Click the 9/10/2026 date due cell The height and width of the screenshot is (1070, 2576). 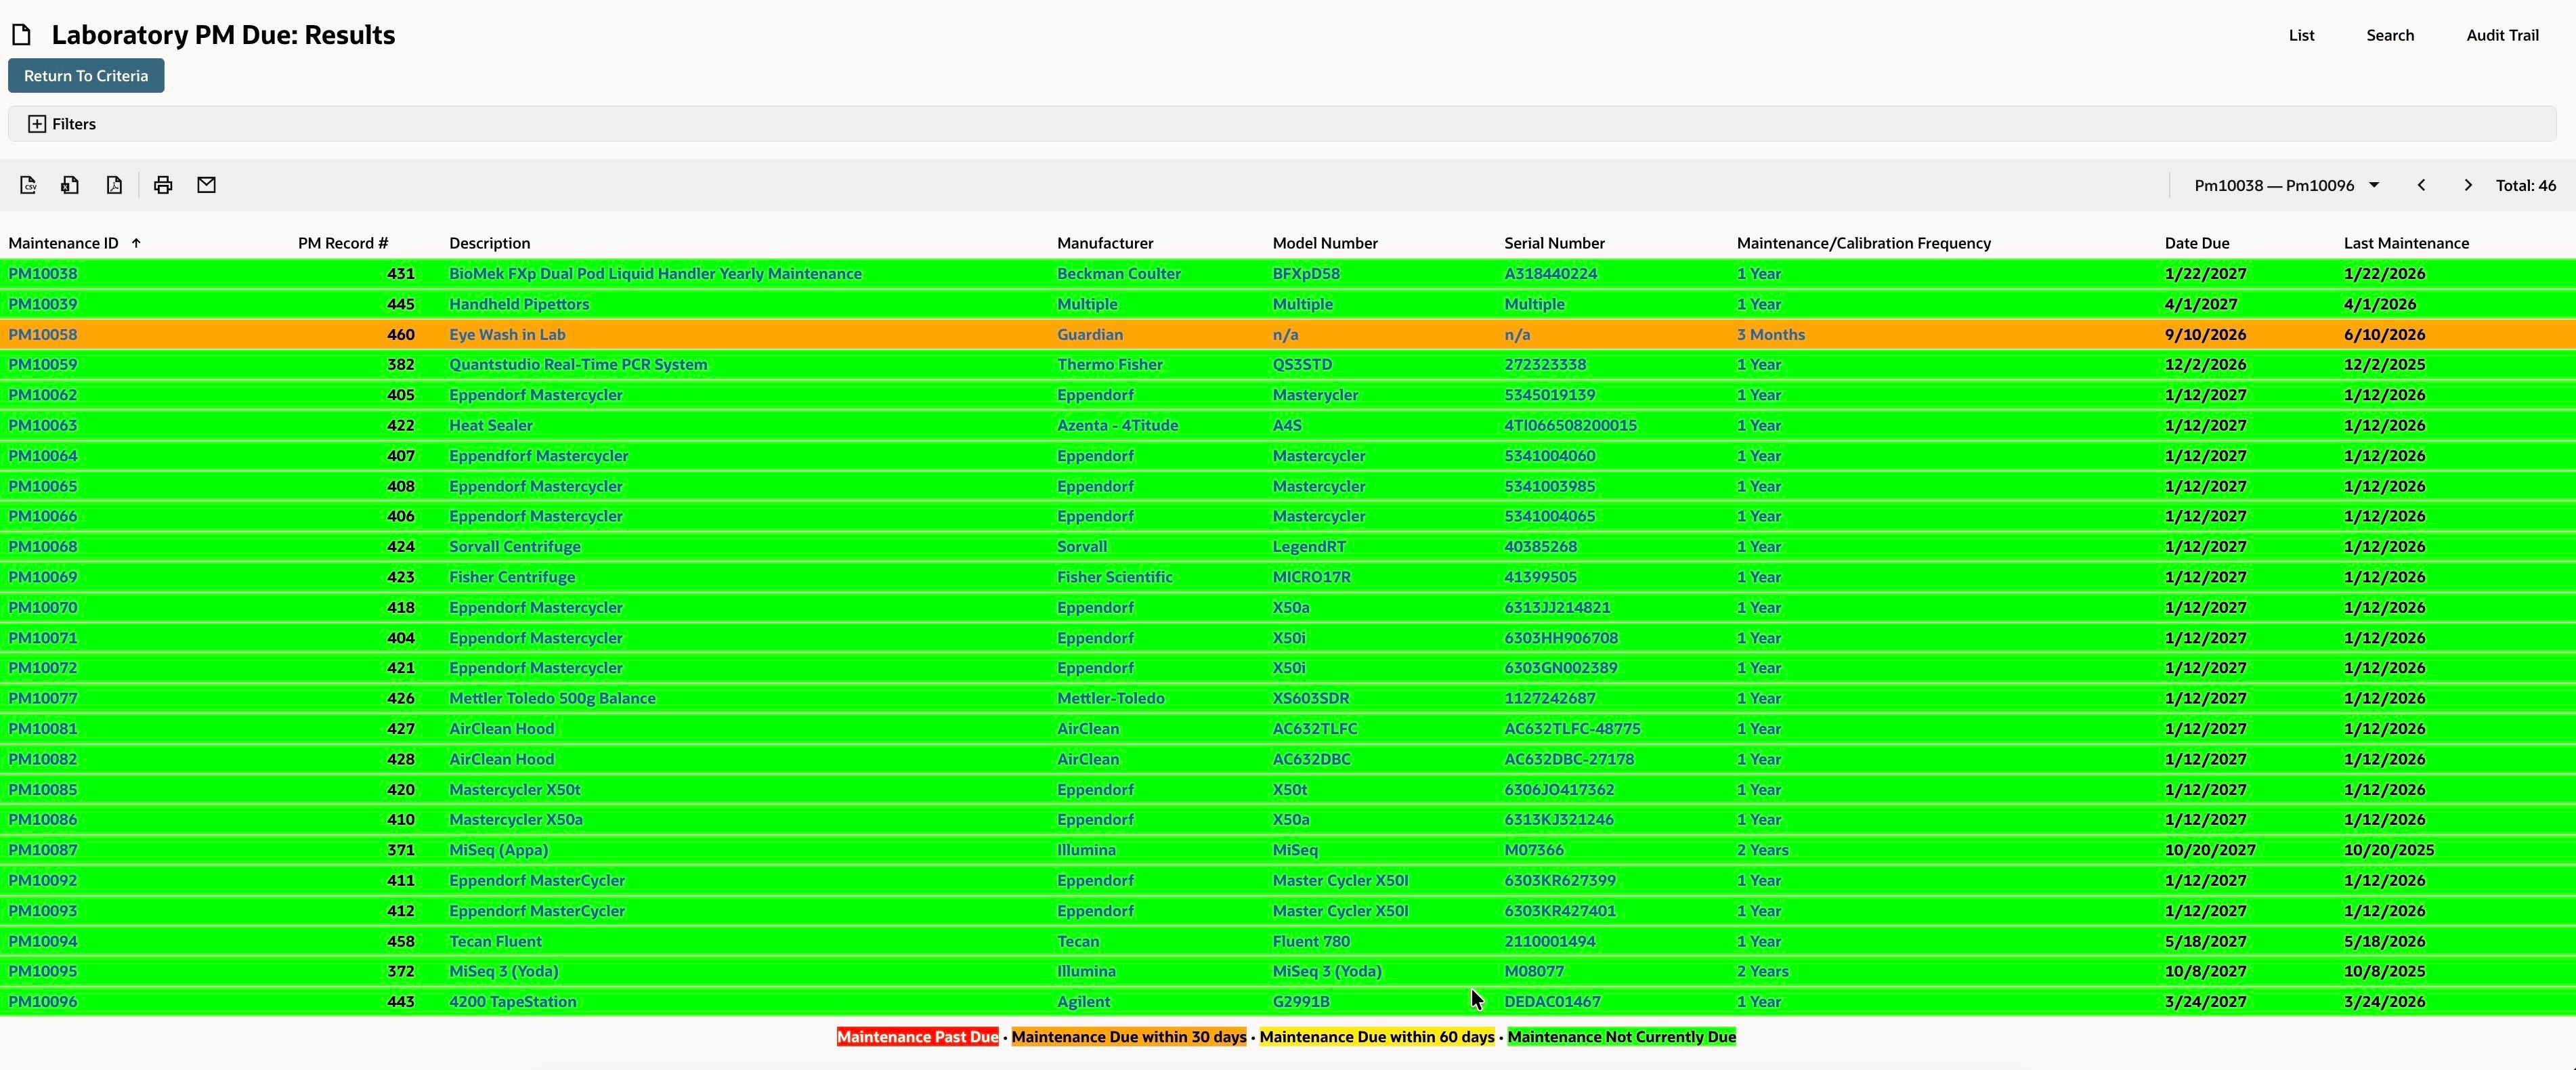pyautogui.click(x=2206, y=334)
